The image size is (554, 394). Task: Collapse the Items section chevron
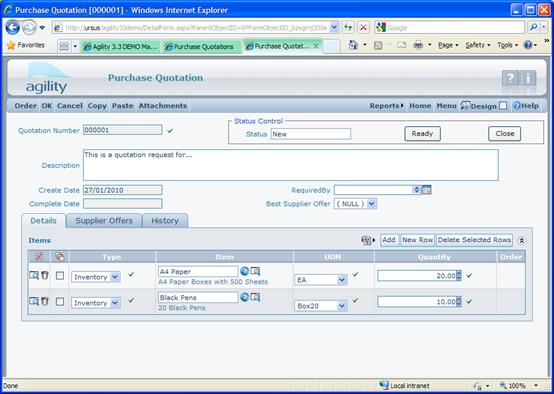[521, 240]
